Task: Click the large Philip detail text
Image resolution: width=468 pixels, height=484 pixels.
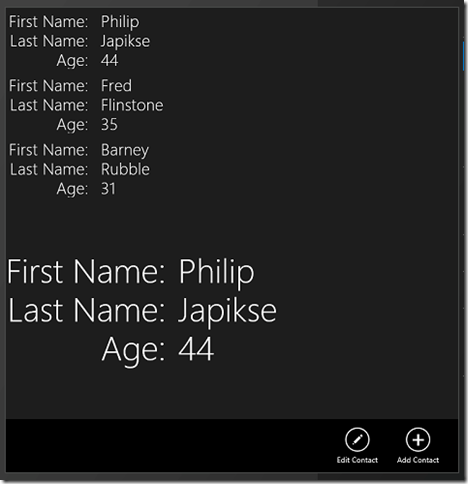Action: tap(217, 273)
